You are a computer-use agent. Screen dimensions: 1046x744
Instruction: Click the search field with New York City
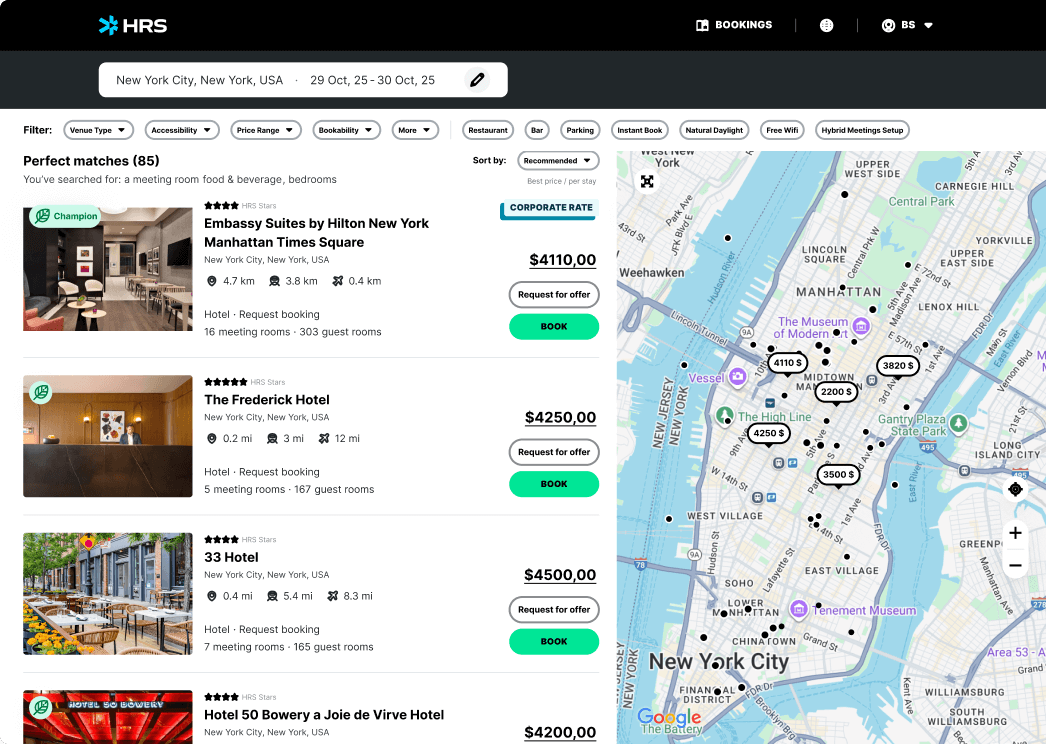click(303, 80)
